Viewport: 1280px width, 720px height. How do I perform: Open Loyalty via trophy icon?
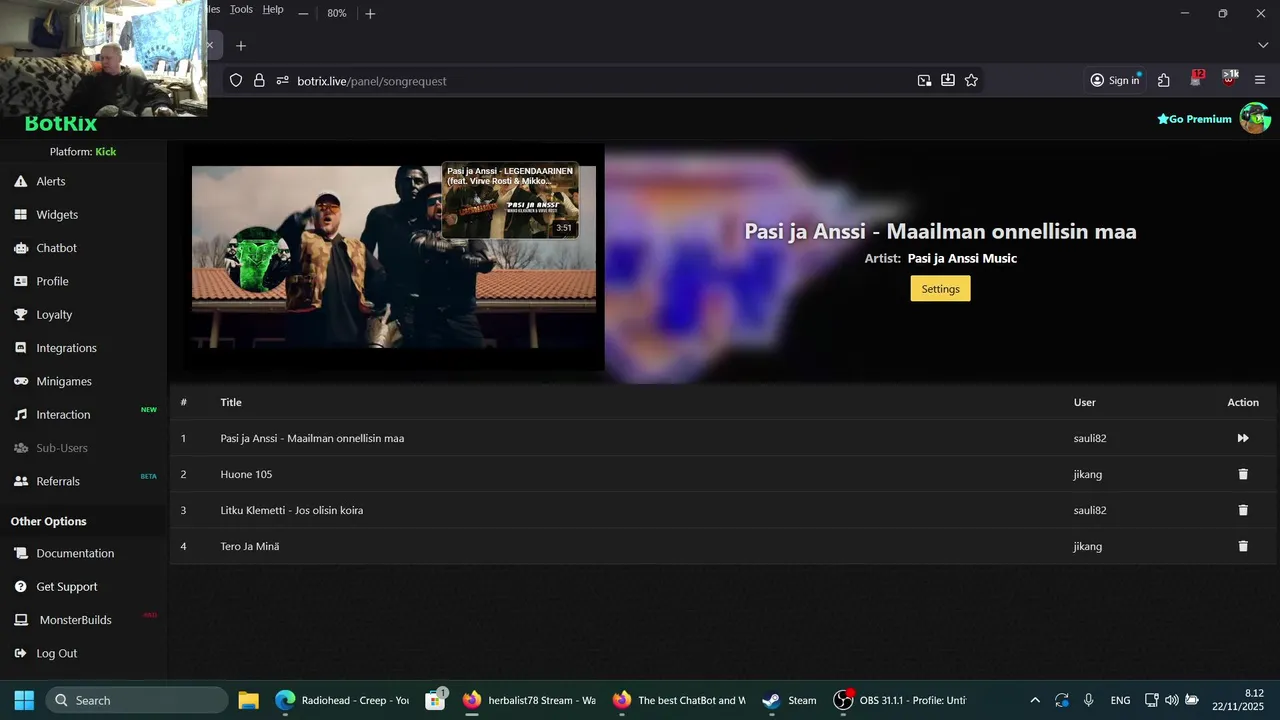point(20,314)
